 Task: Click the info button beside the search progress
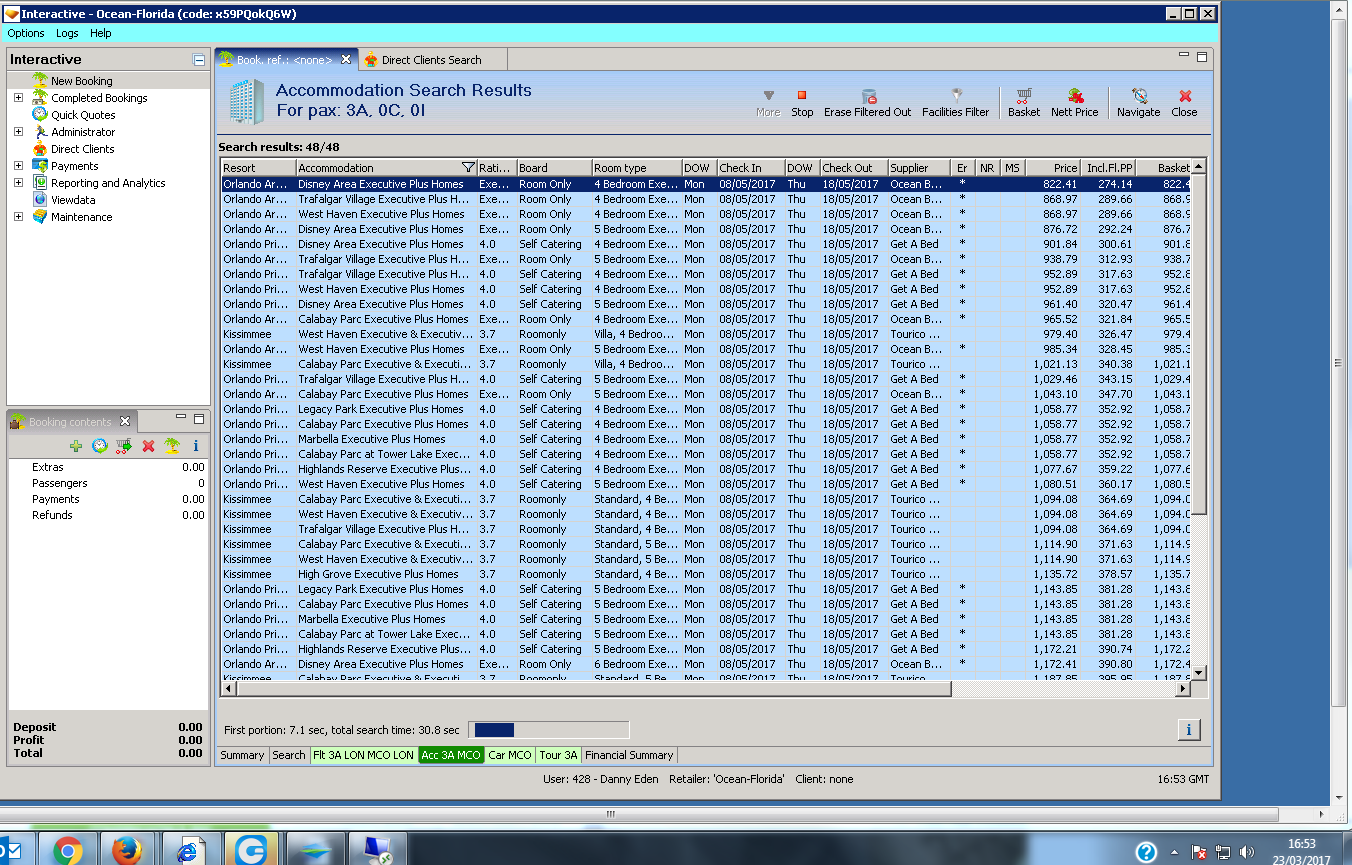pyautogui.click(x=1189, y=730)
